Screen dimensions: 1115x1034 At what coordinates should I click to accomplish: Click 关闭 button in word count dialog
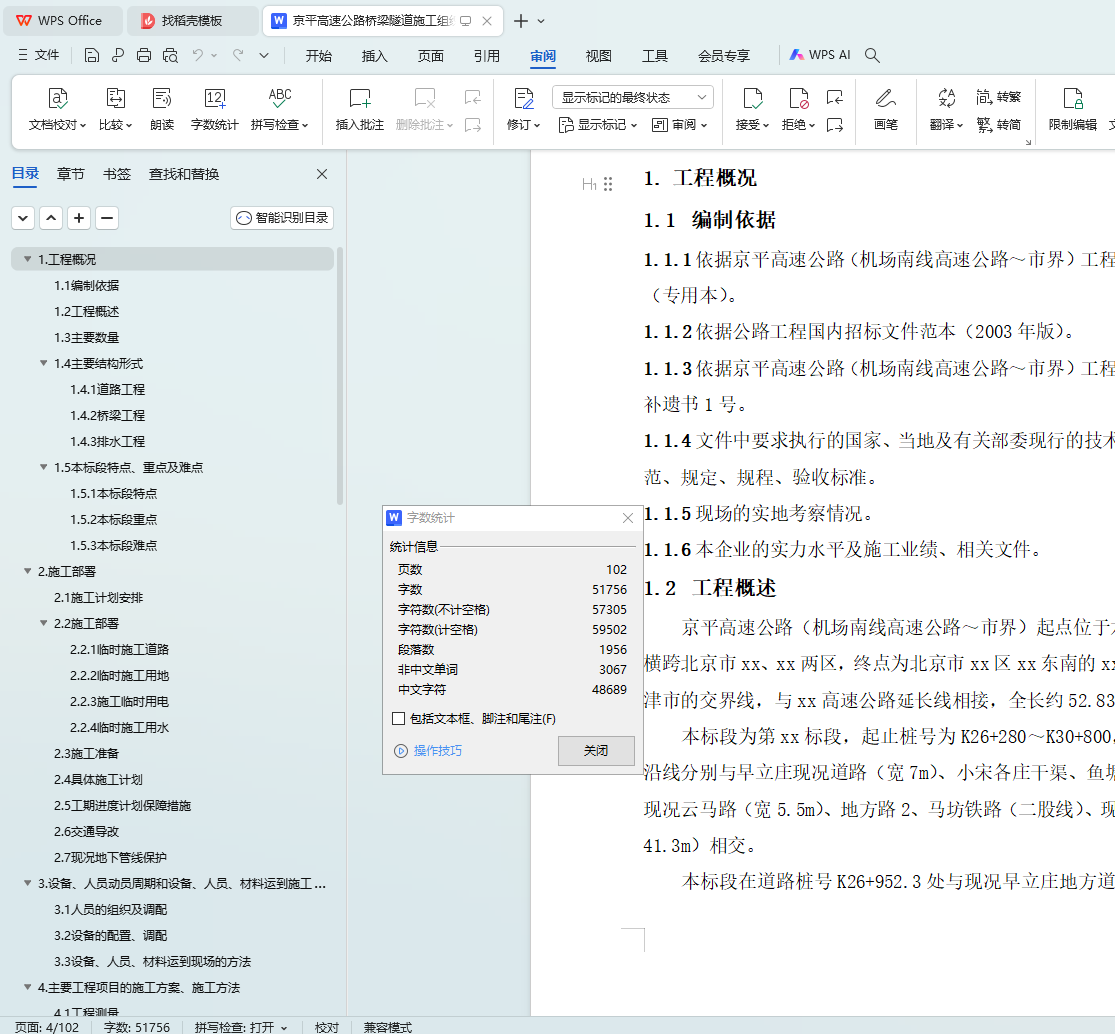tap(596, 750)
